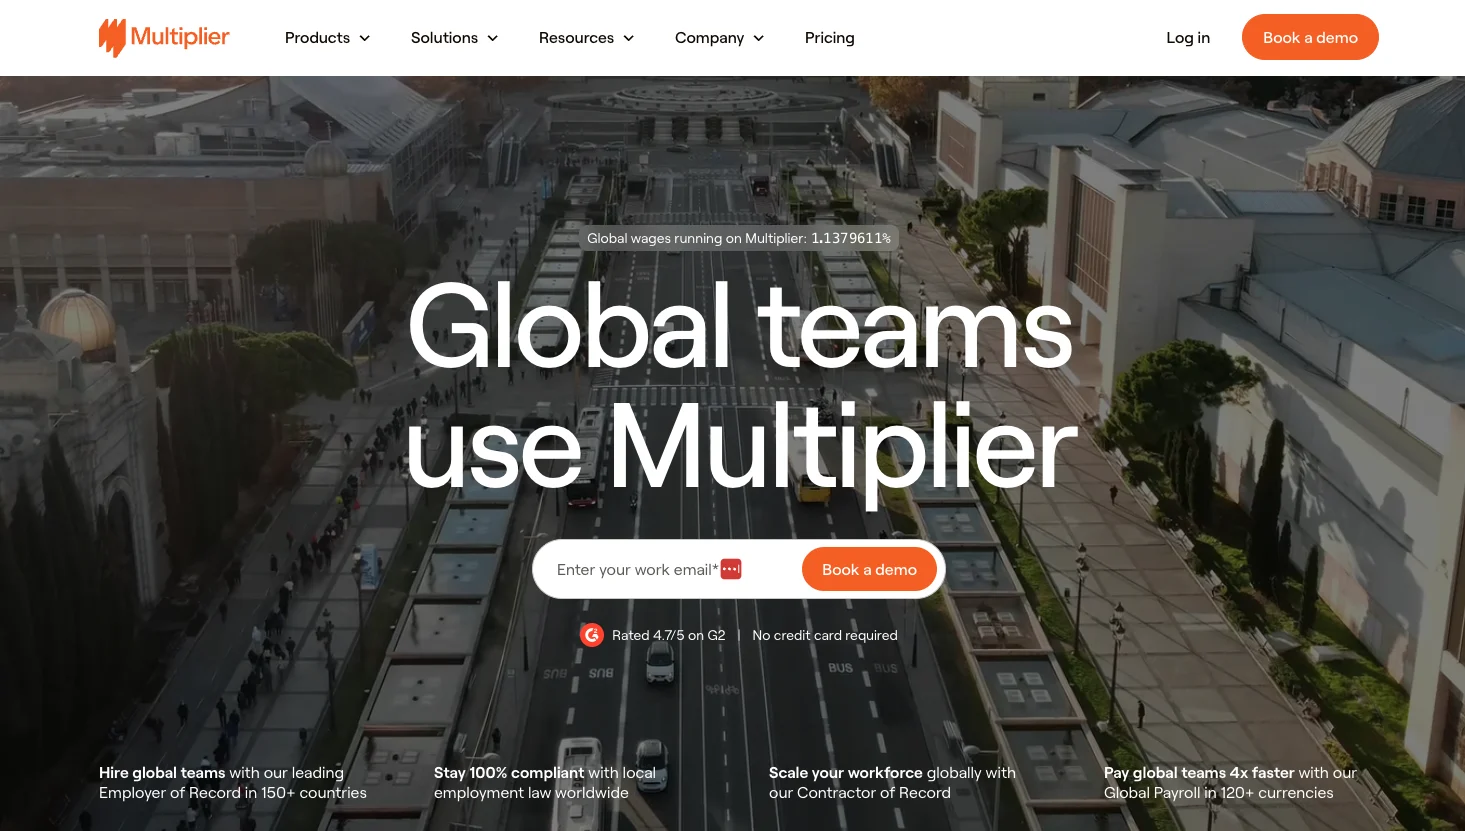
Task: Click the G2 rating badge icon
Action: [x=592, y=635]
